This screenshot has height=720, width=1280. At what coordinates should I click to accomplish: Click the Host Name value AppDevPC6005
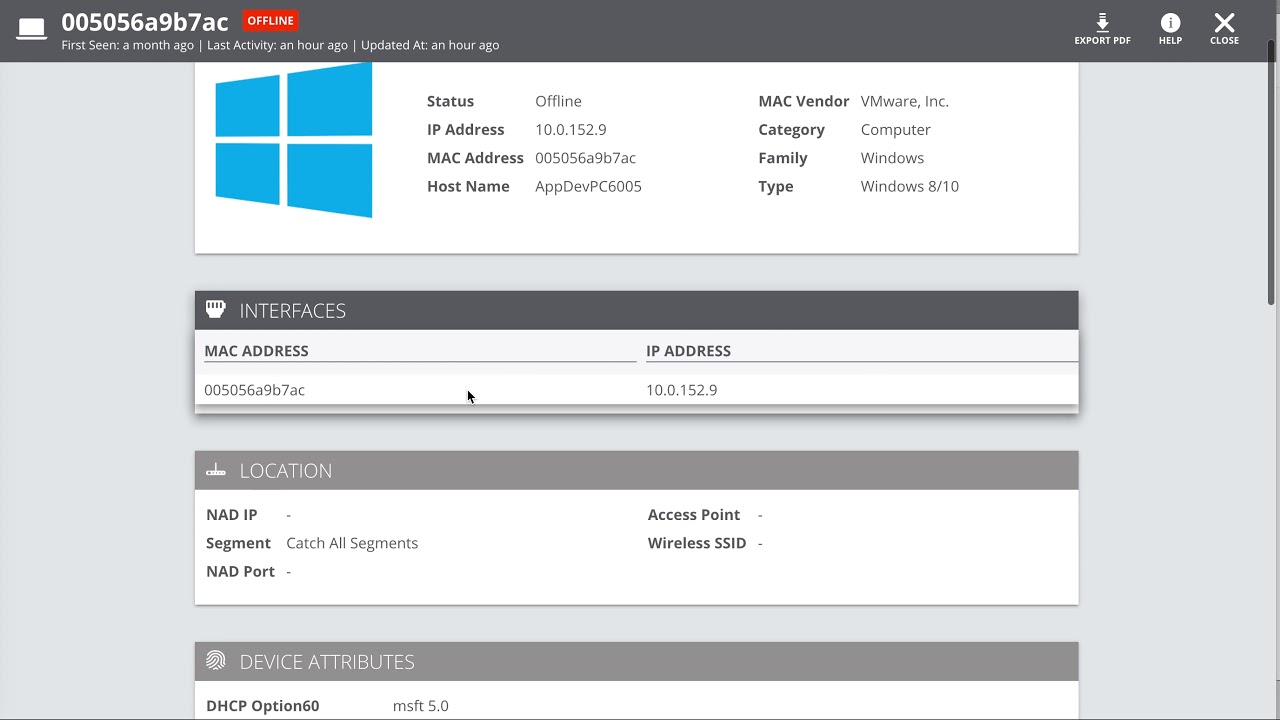588,186
